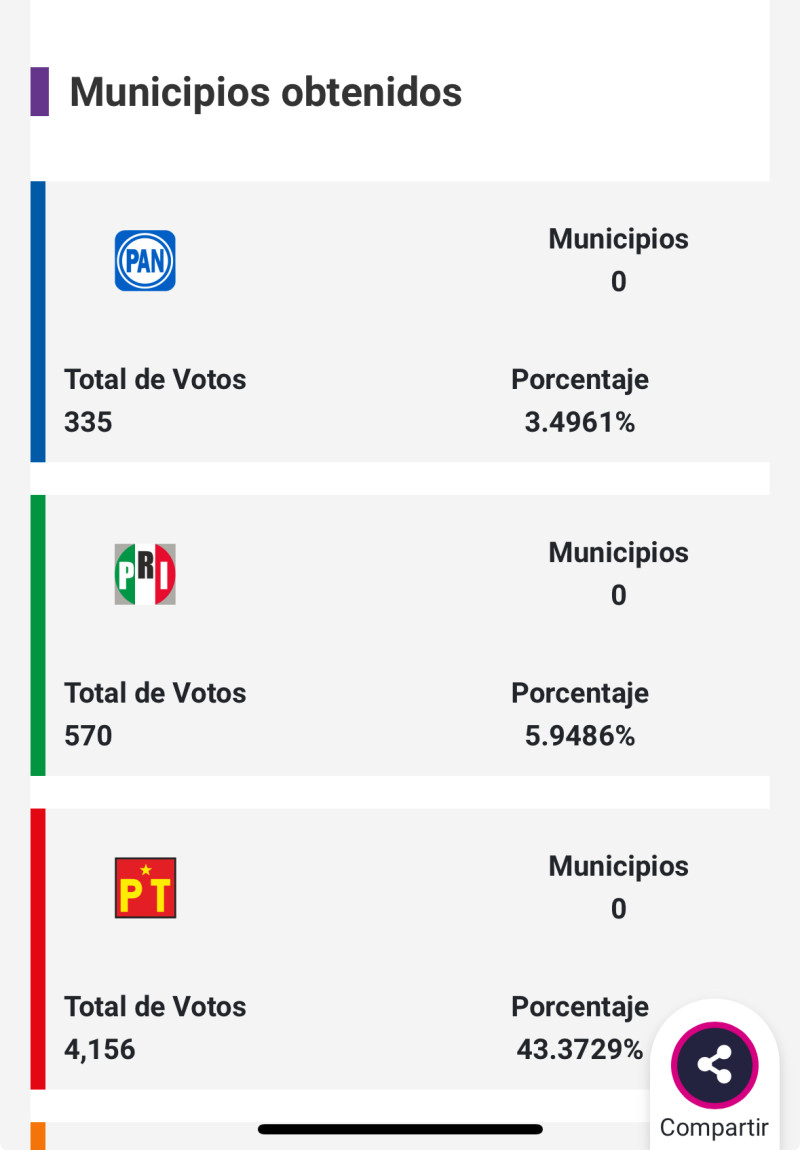Click the Municipios count in PAN card
This screenshot has height=1150, width=800.
pos(619,282)
